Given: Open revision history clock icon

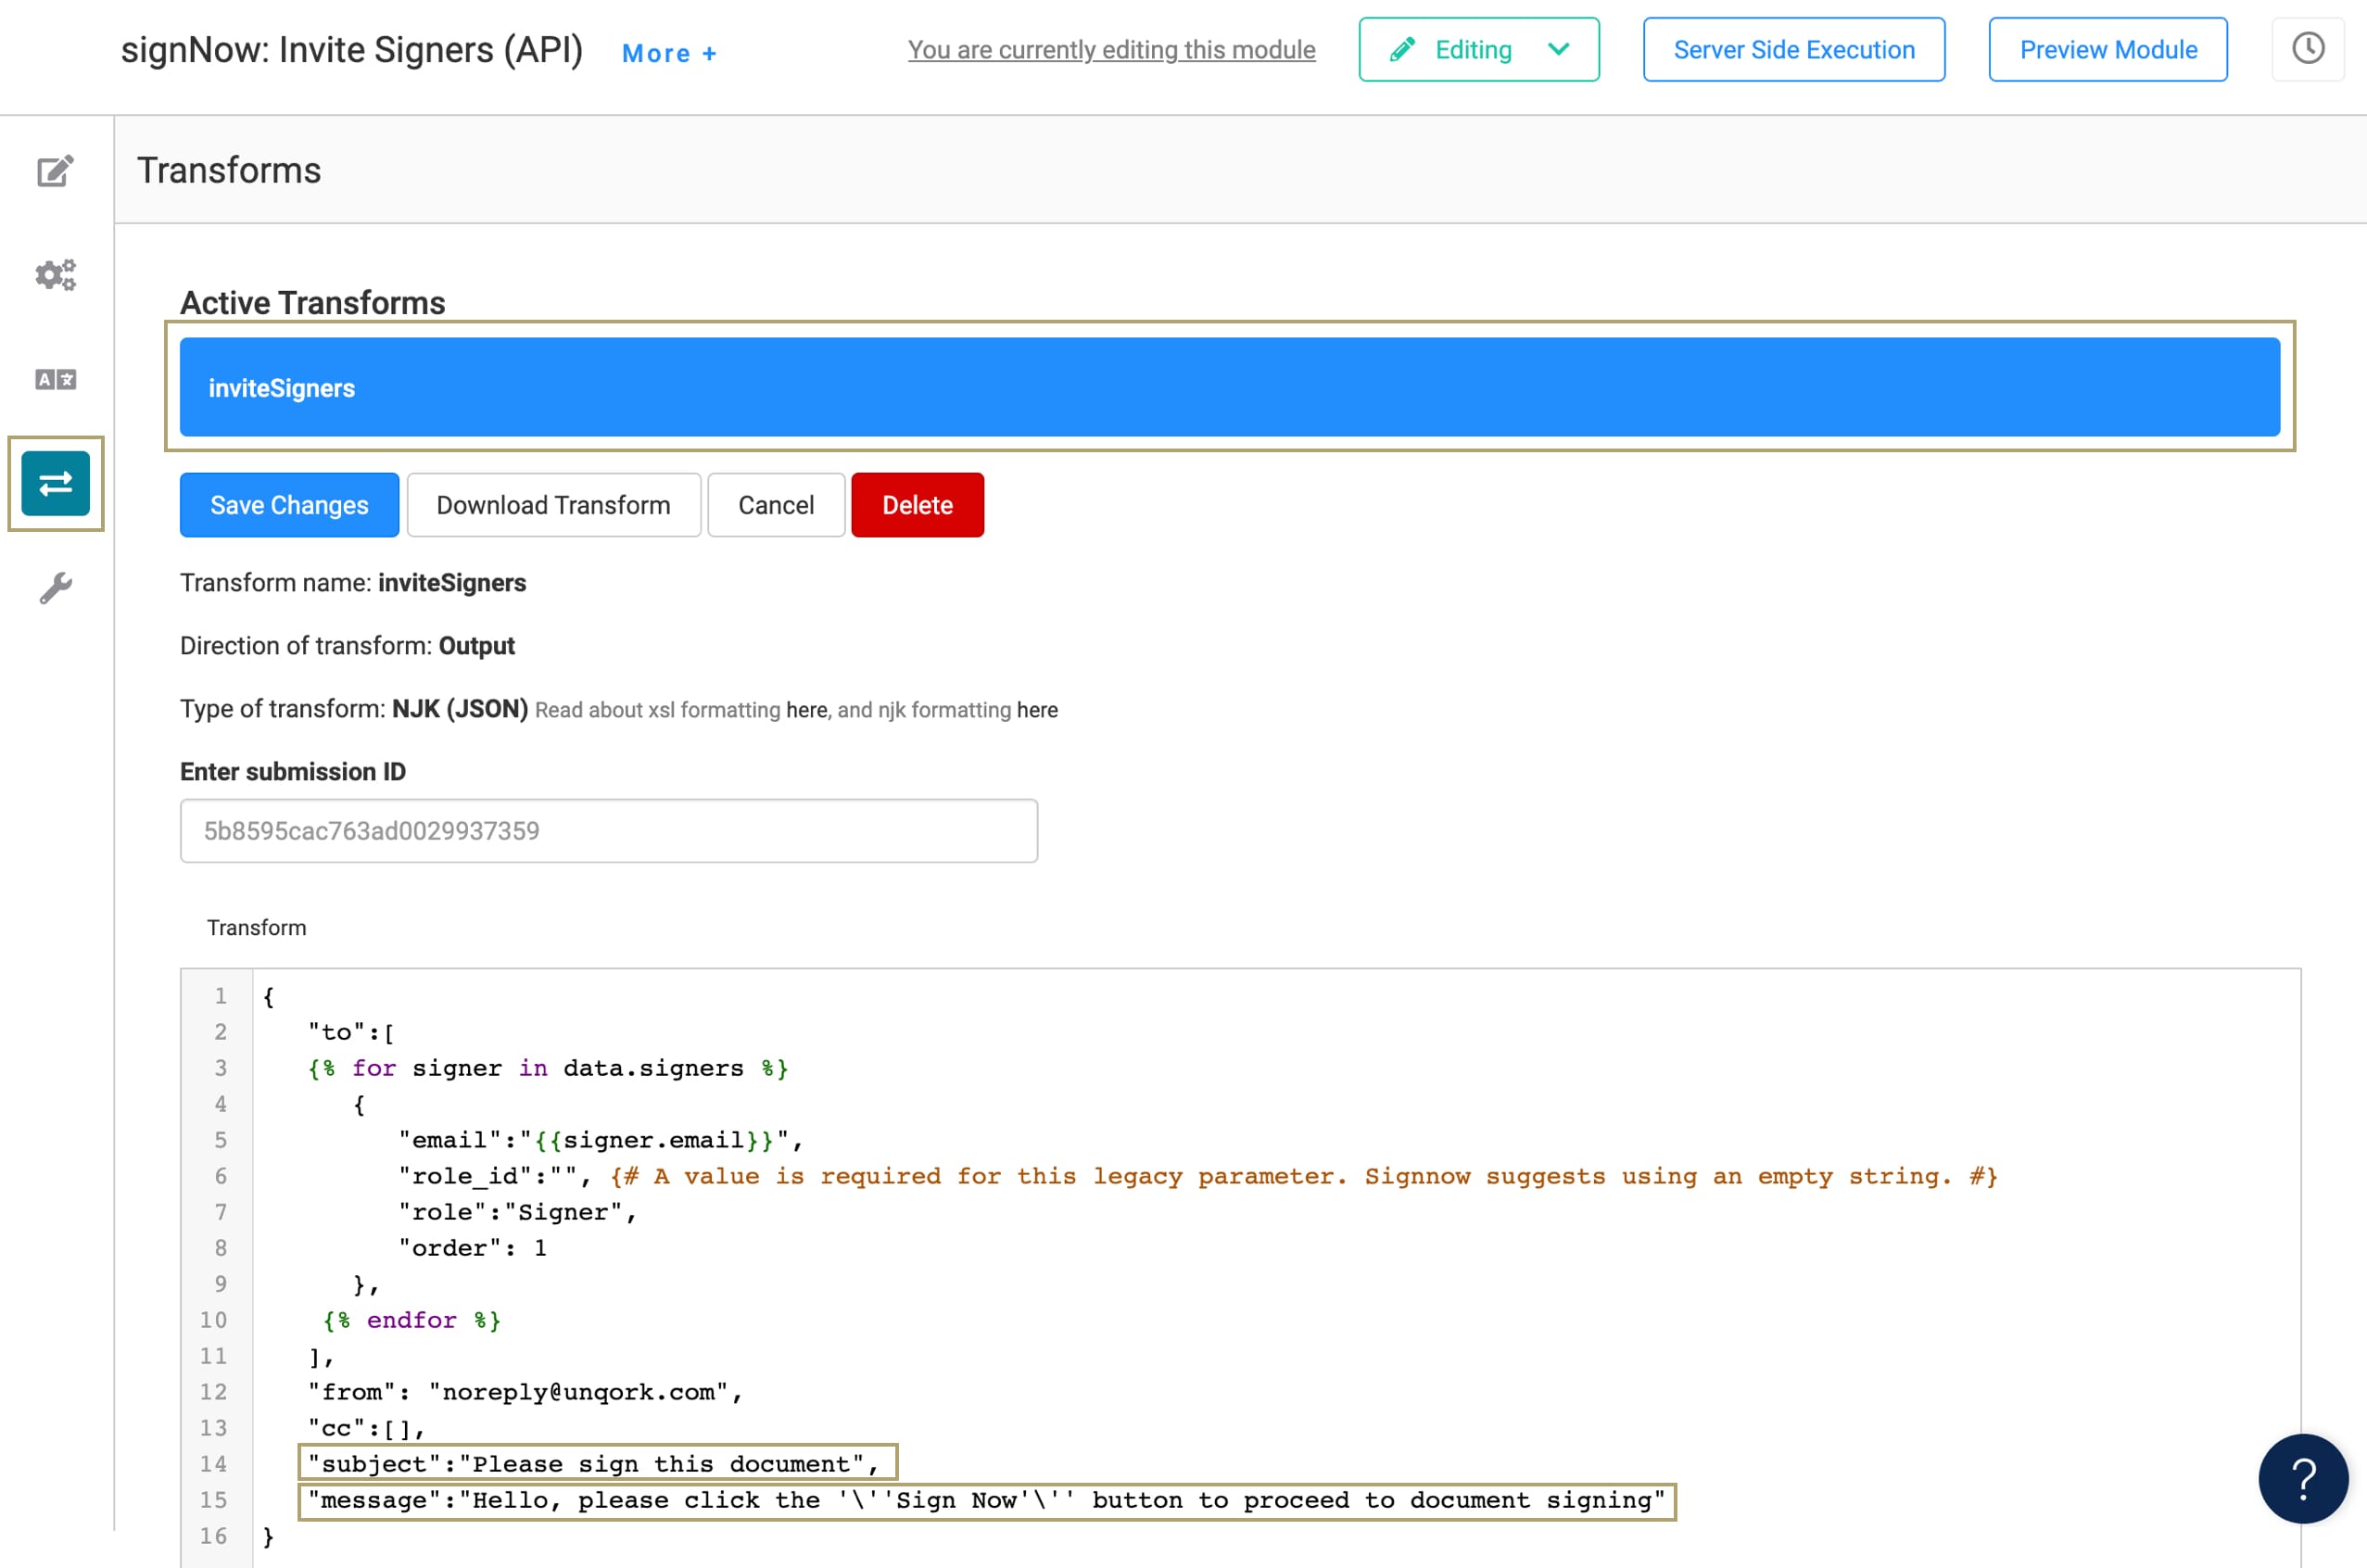Looking at the screenshot, I should tap(2307, 49).
